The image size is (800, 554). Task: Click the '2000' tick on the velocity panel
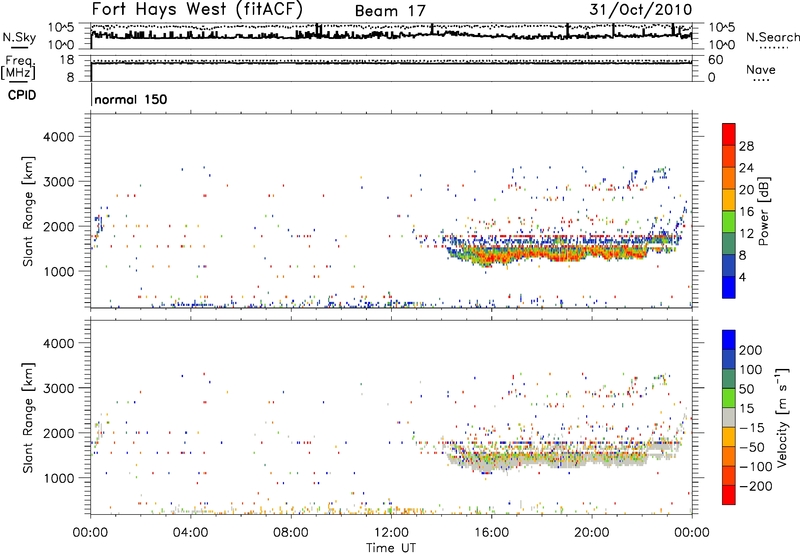tap(59, 433)
